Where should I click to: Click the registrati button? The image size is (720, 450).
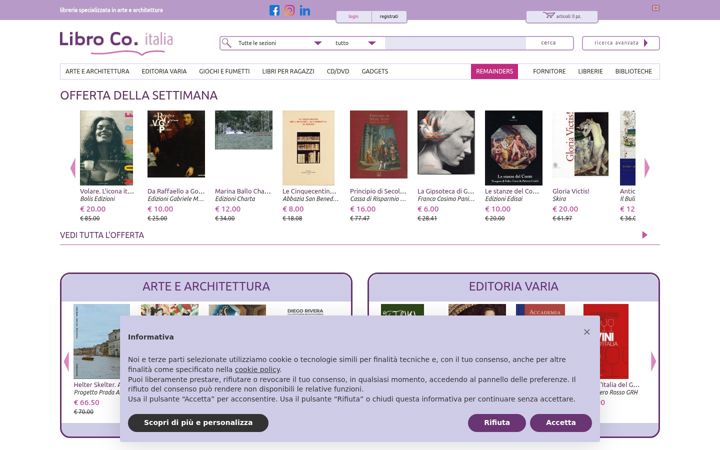(389, 17)
